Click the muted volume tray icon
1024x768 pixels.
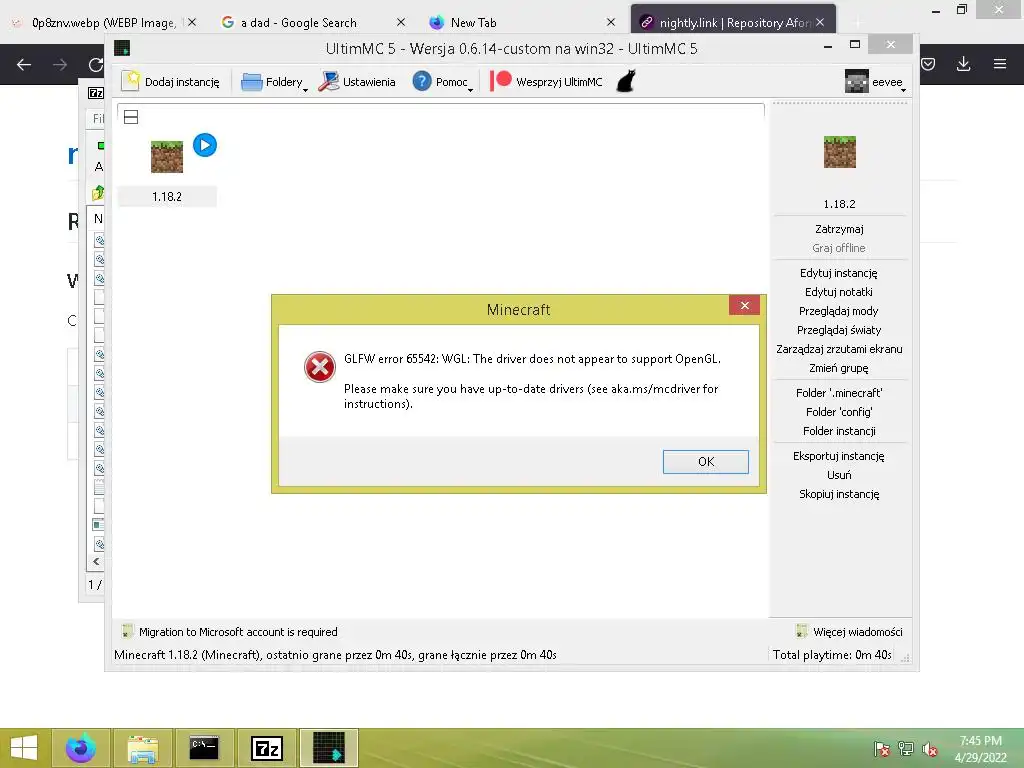click(x=930, y=749)
